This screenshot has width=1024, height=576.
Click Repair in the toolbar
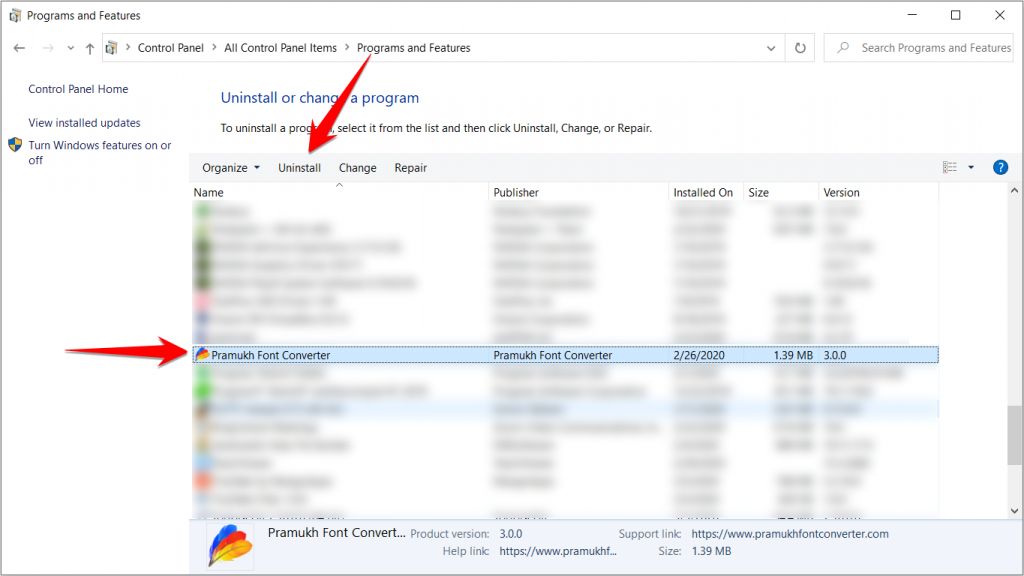[x=410, y=168]
